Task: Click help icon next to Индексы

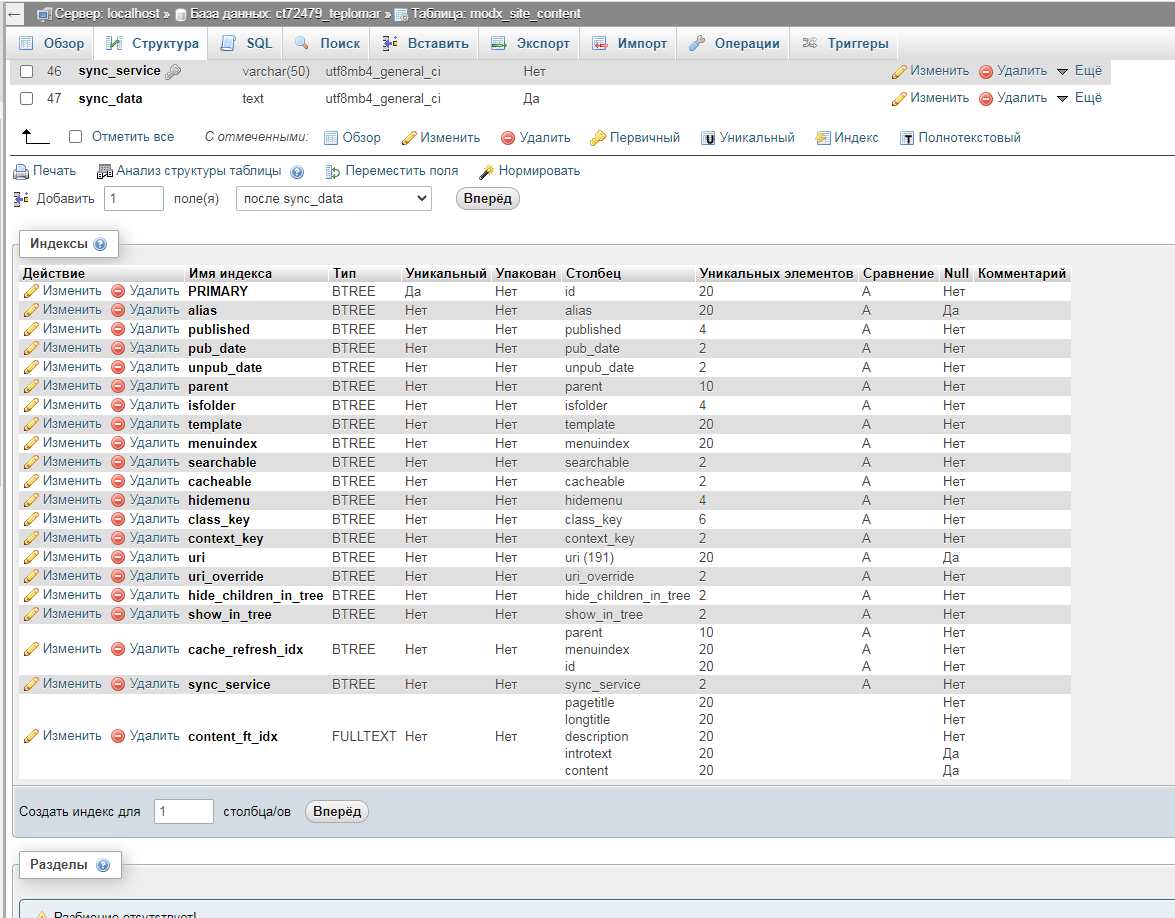Action: click(x=100, y=244)
